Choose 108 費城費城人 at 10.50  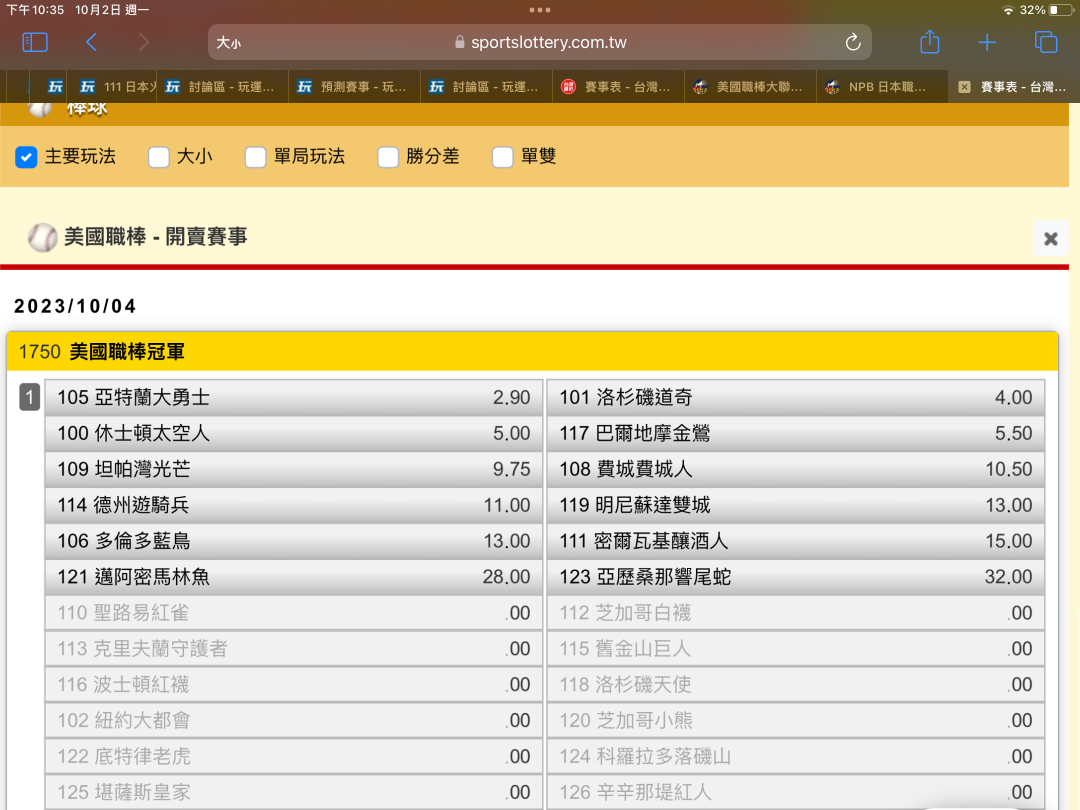796,469
